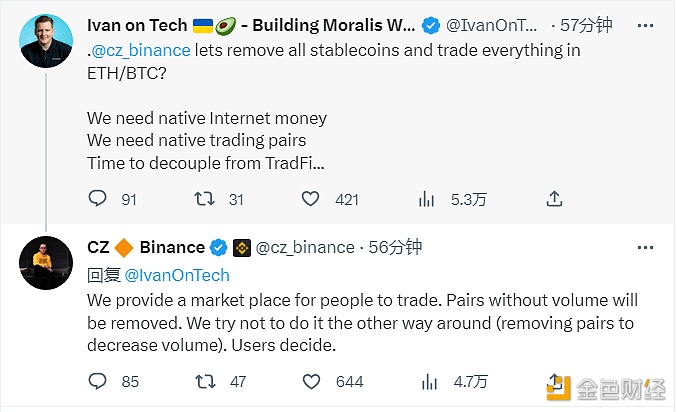Like Ivan on Tech's tweet

[314, 199]
